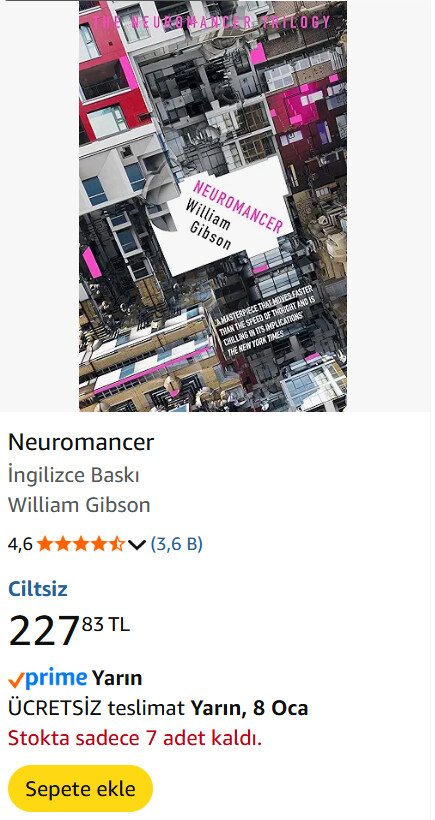The height and width of the screenshot is (820, 435).
Task: Click the İngilizce Baskı edition text
Action: tap(74, 475)
